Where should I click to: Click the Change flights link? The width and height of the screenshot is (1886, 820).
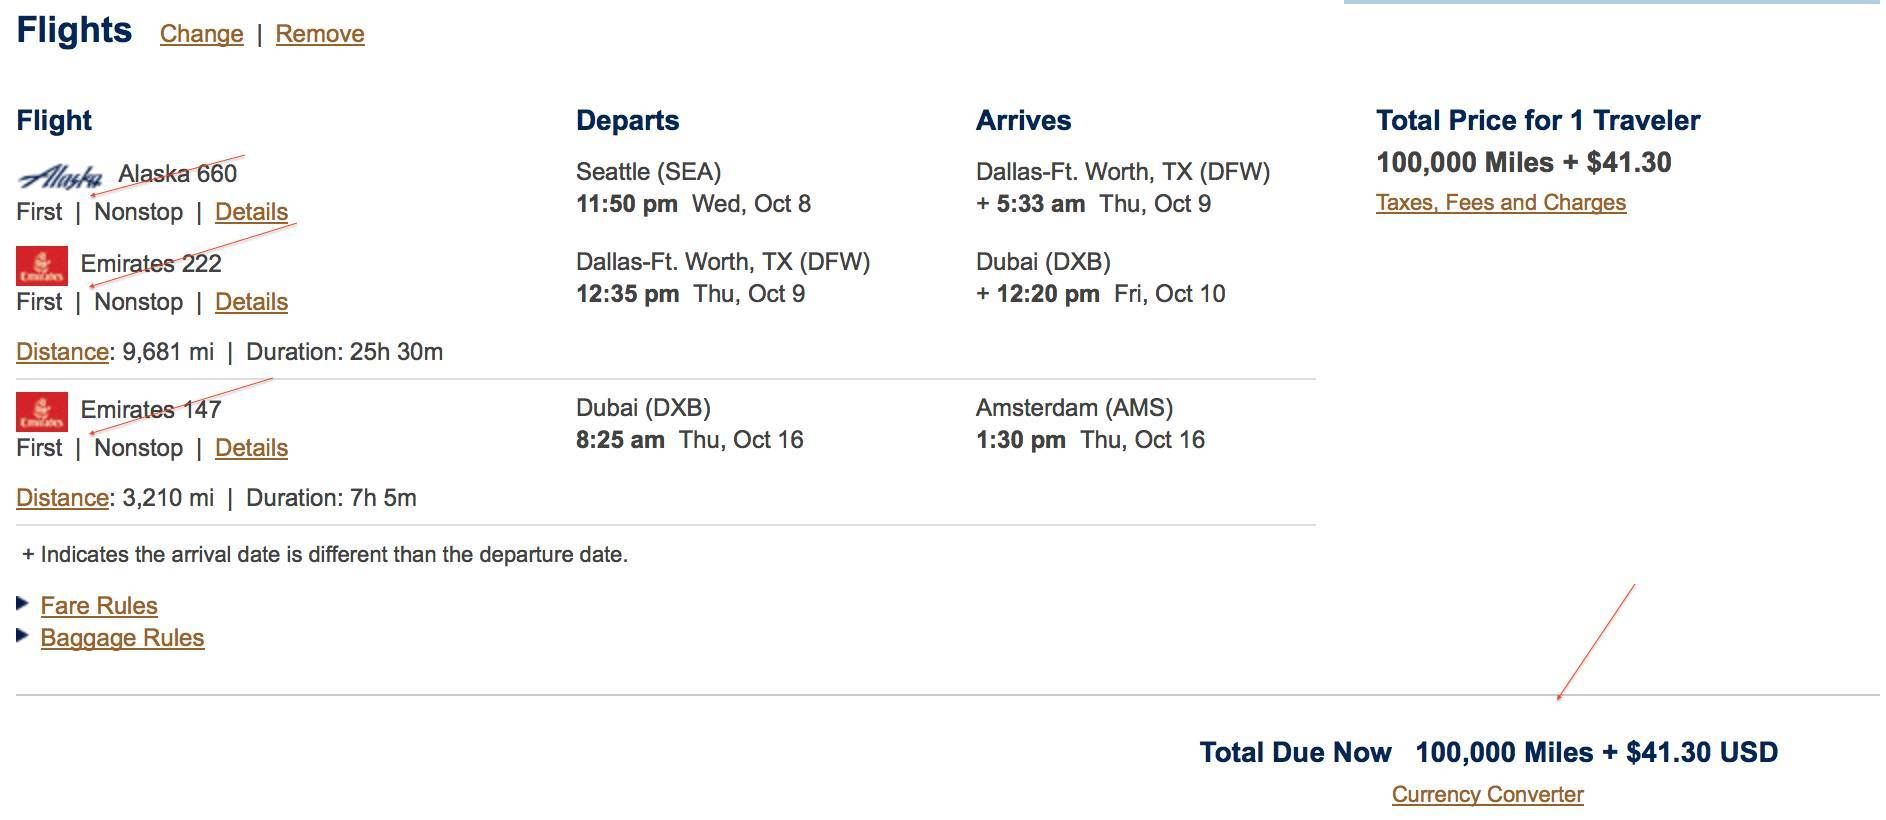(x=202, y=34)
